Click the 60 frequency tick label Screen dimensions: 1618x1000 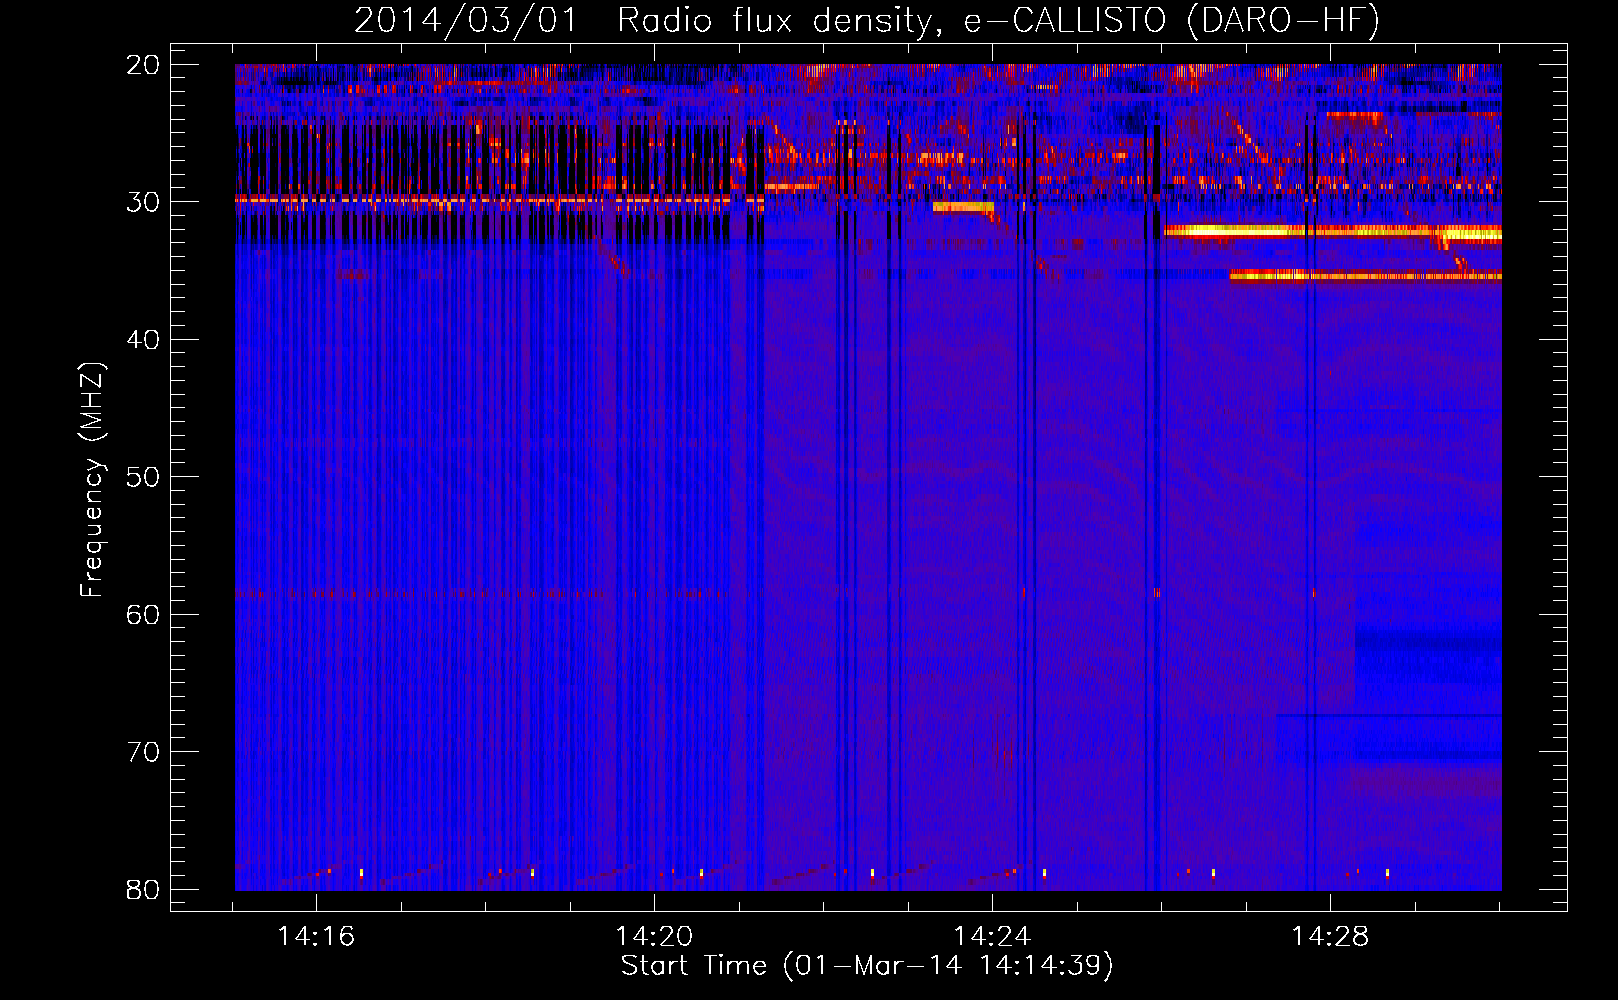pyautogui.click(x=143, y=614)
